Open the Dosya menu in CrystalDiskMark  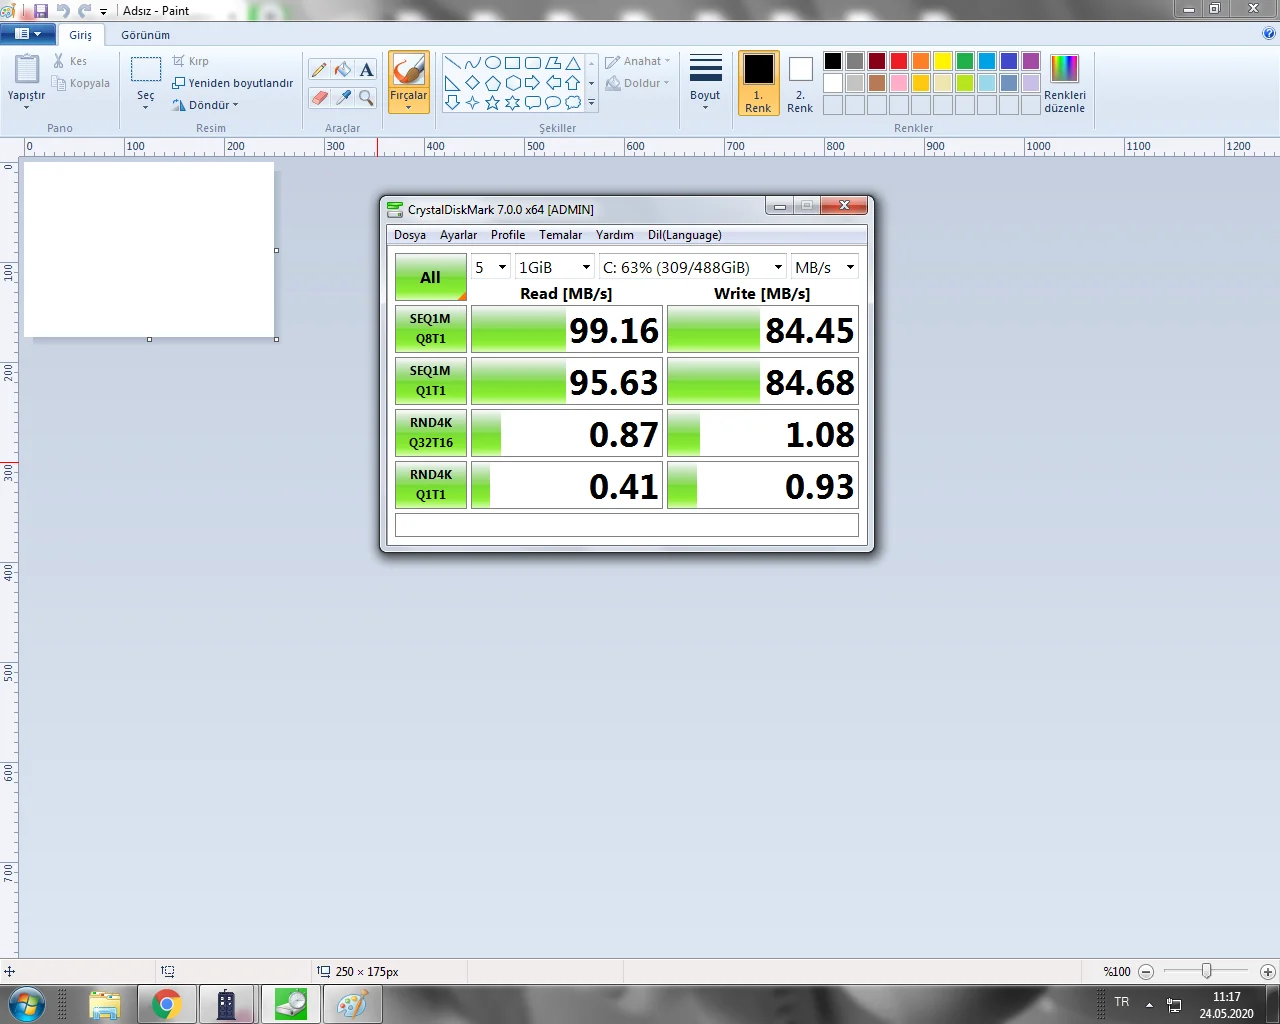click(x=410, y=235)
